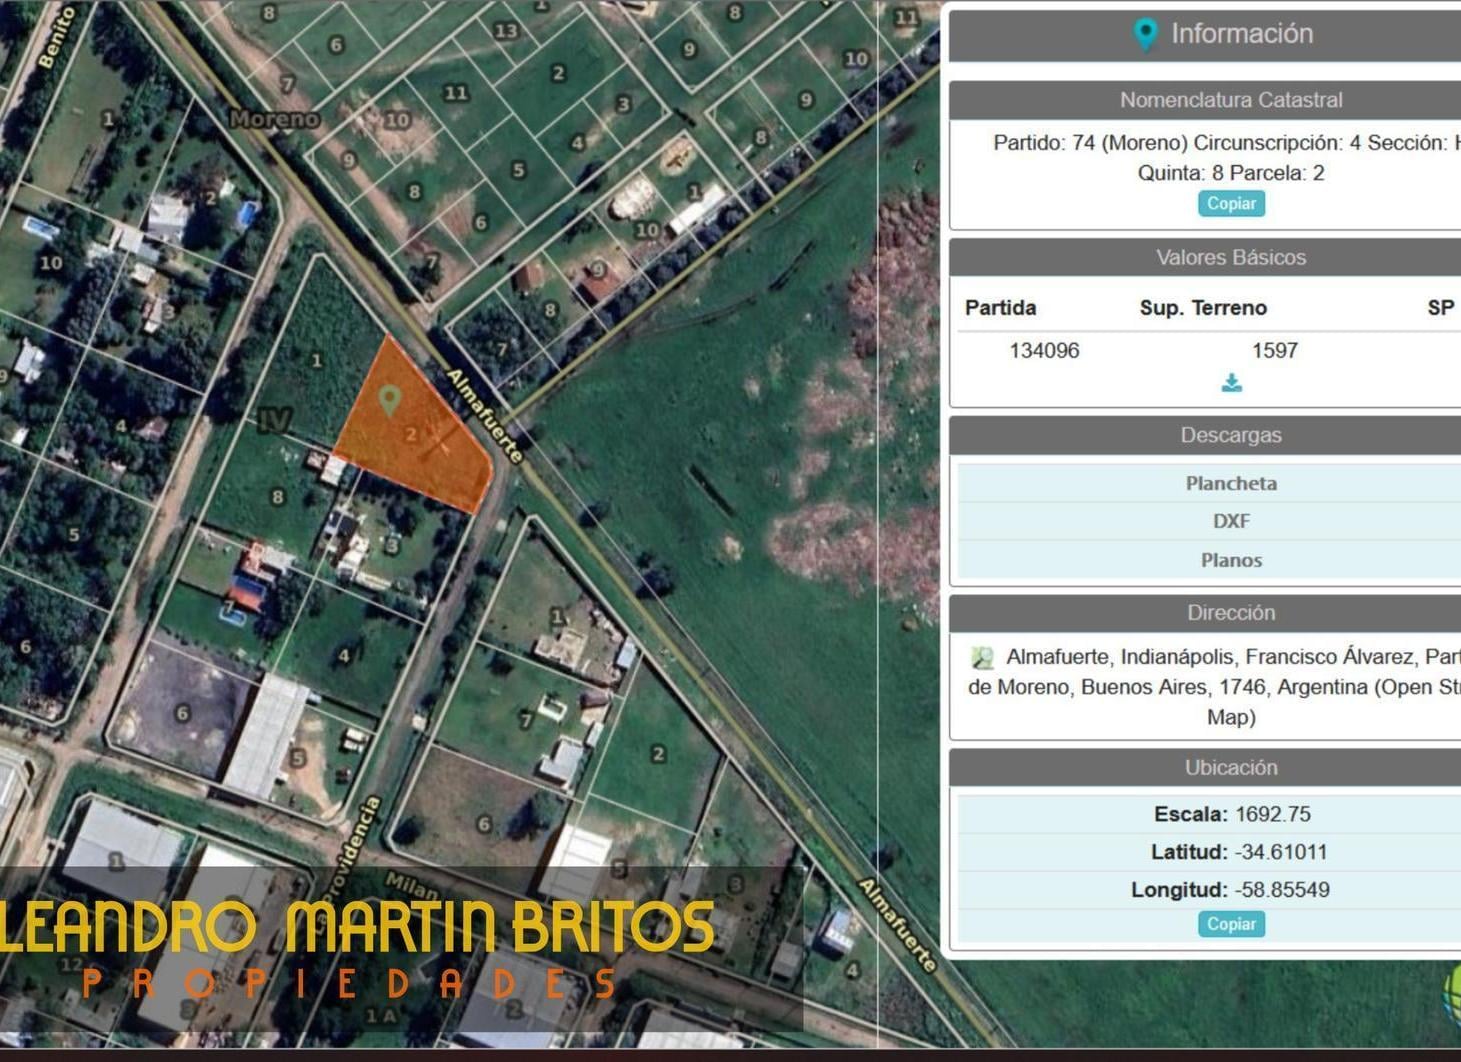Copy the Nomenclatura Catastral text

coord(1231,203)
